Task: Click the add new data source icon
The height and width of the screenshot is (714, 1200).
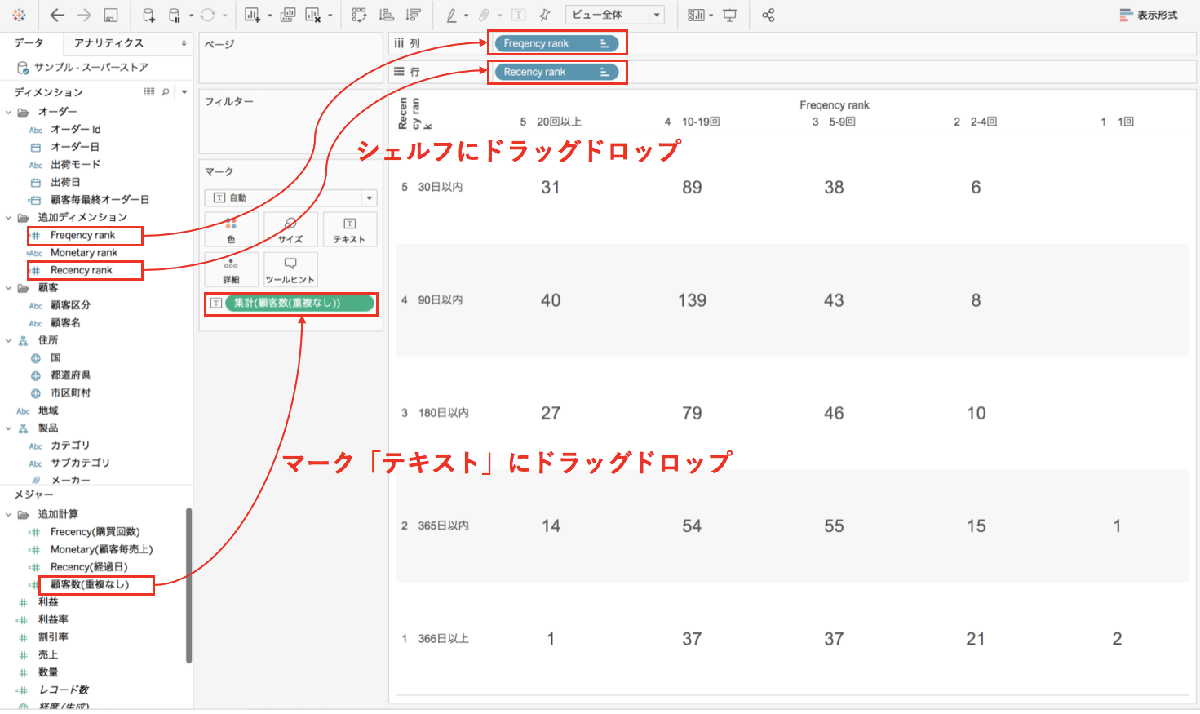Action: (x=148, y=15)
